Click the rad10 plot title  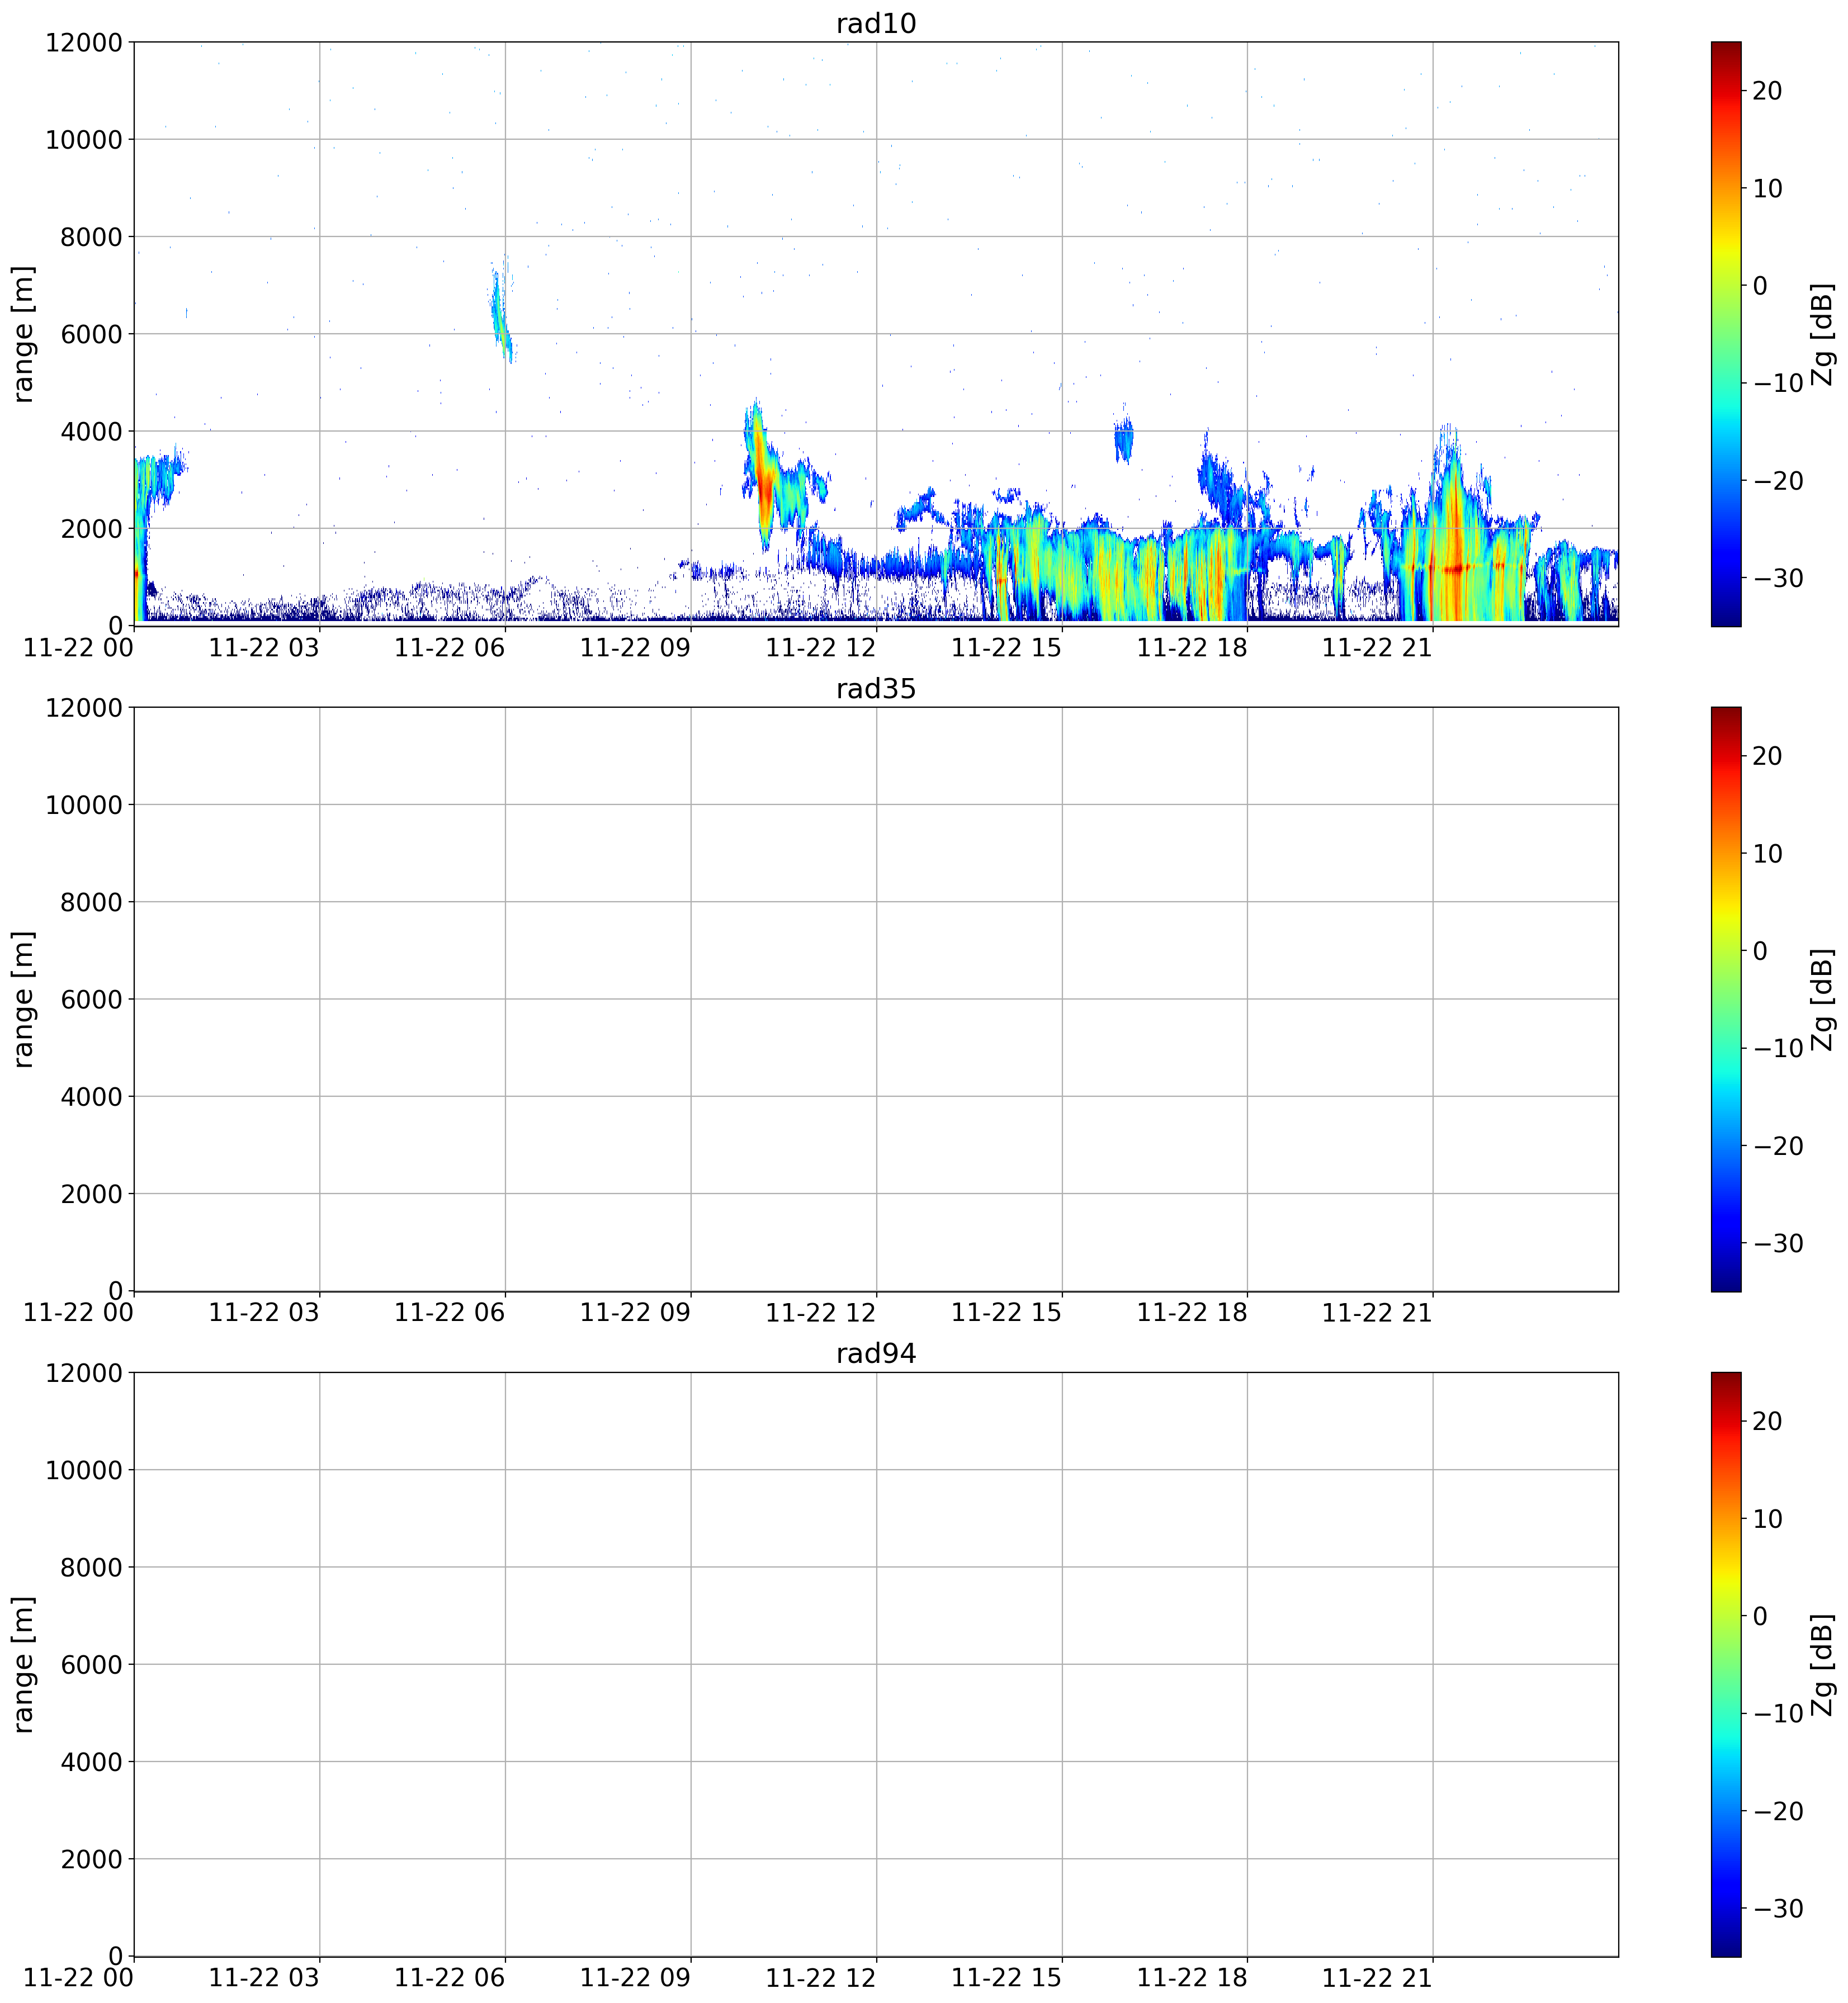point(876,24)
